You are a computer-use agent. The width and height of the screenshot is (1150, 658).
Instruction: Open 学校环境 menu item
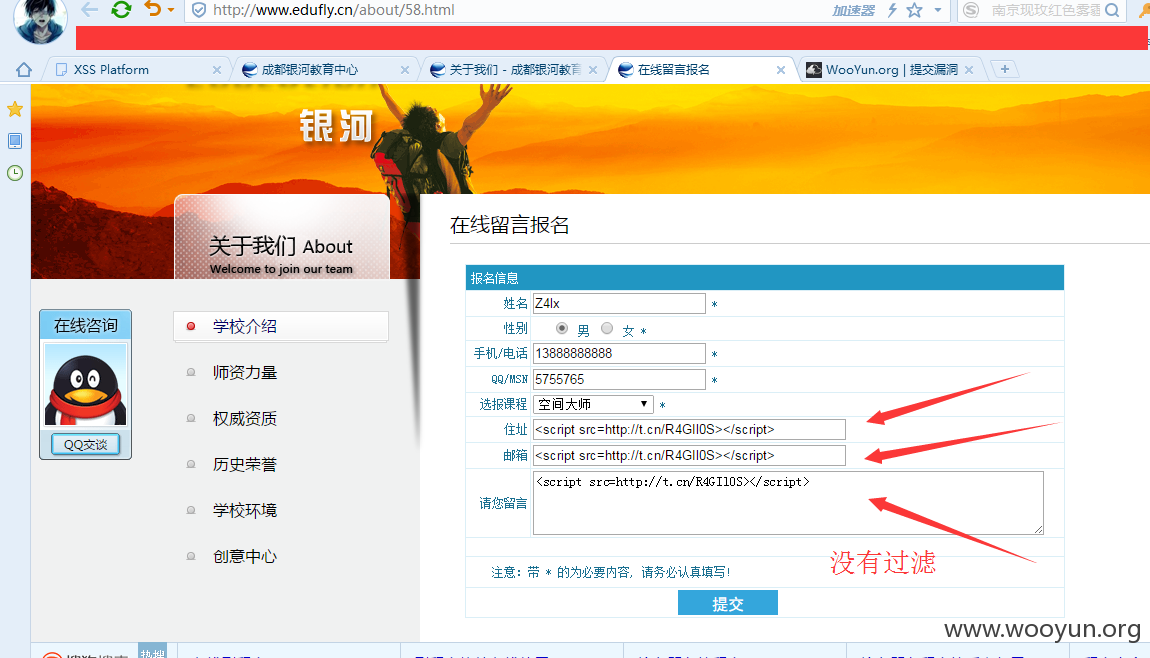[245, 511]
